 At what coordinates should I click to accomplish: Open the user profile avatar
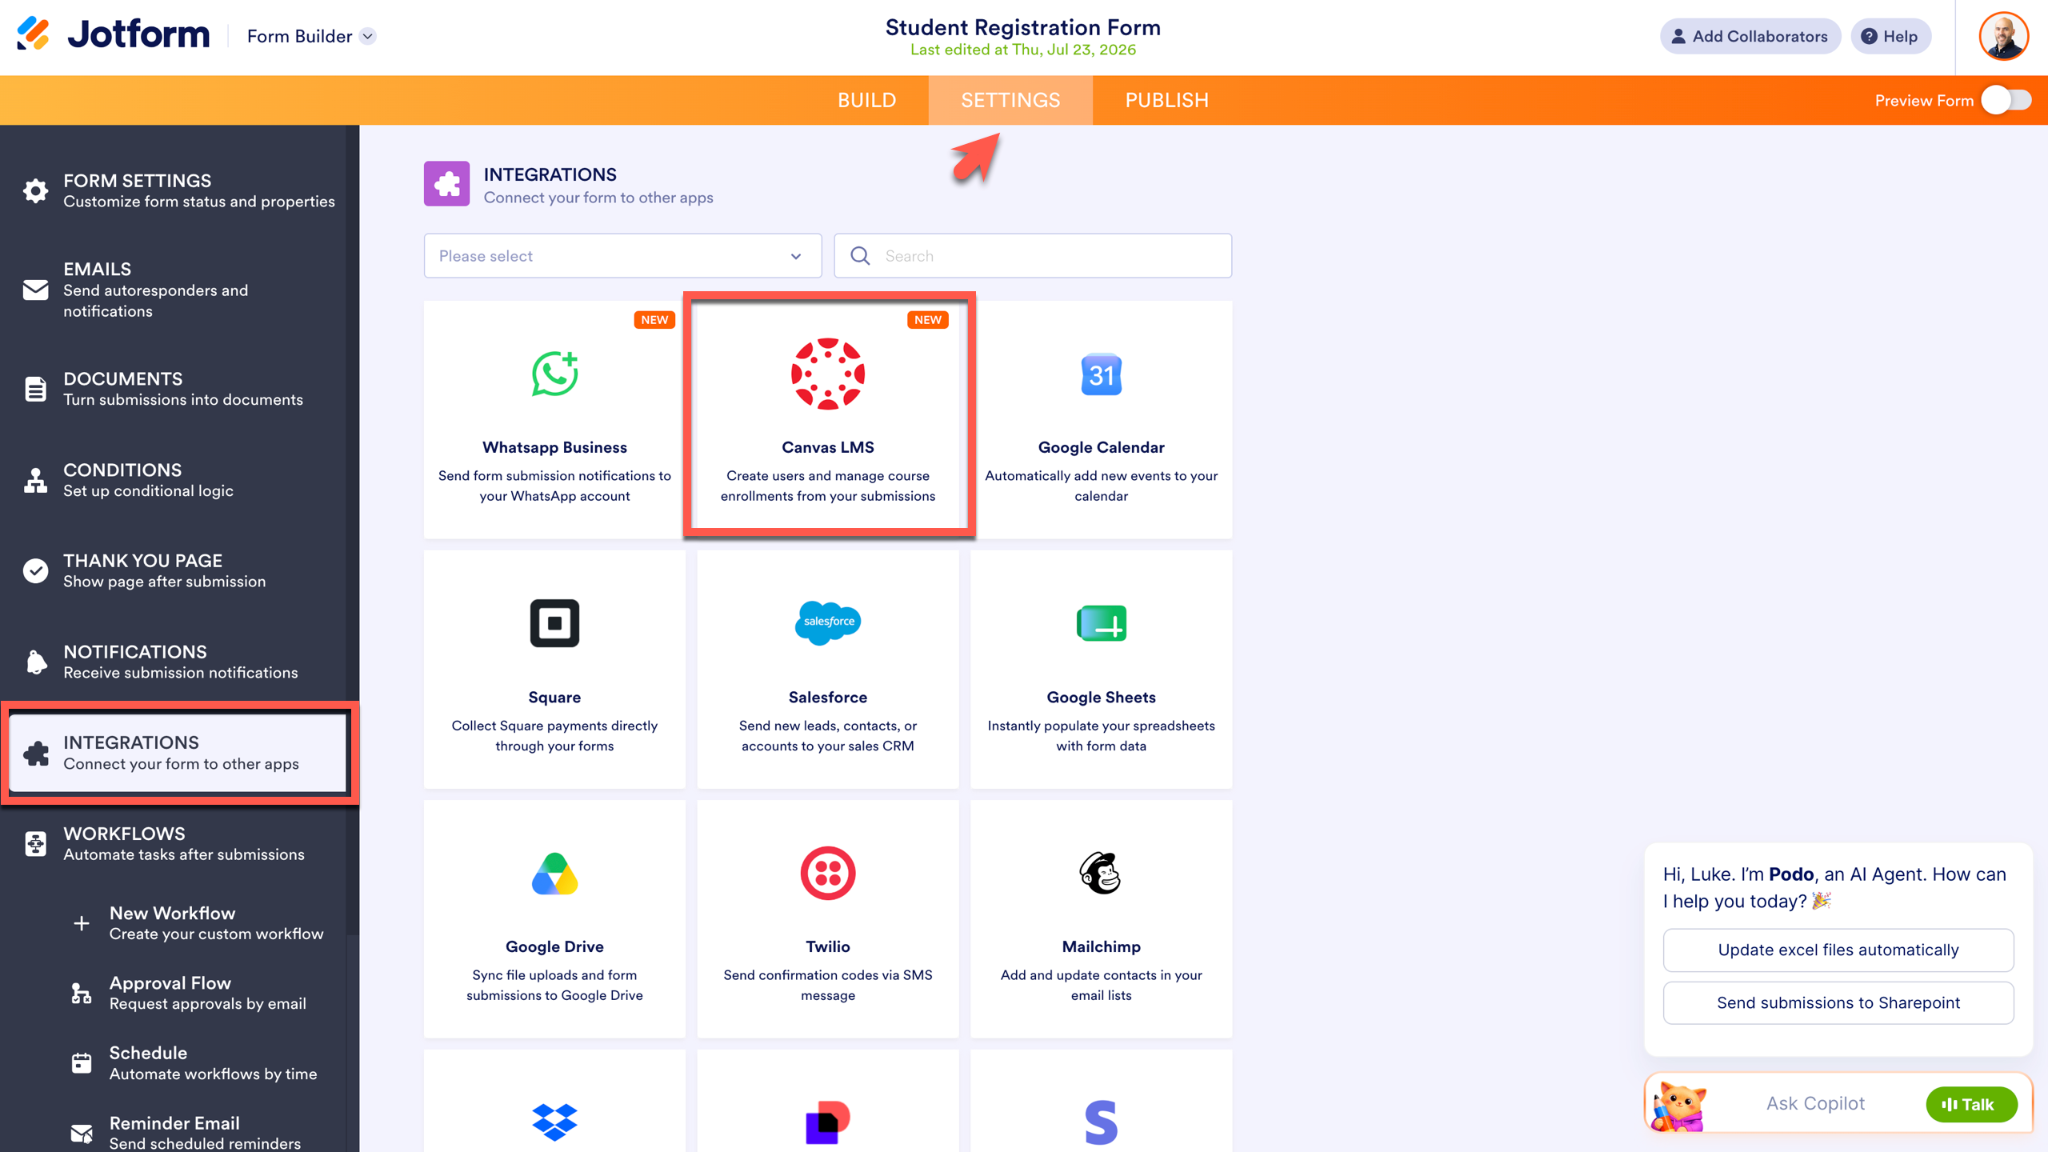pyautogui.click(x=2003, y=37)
